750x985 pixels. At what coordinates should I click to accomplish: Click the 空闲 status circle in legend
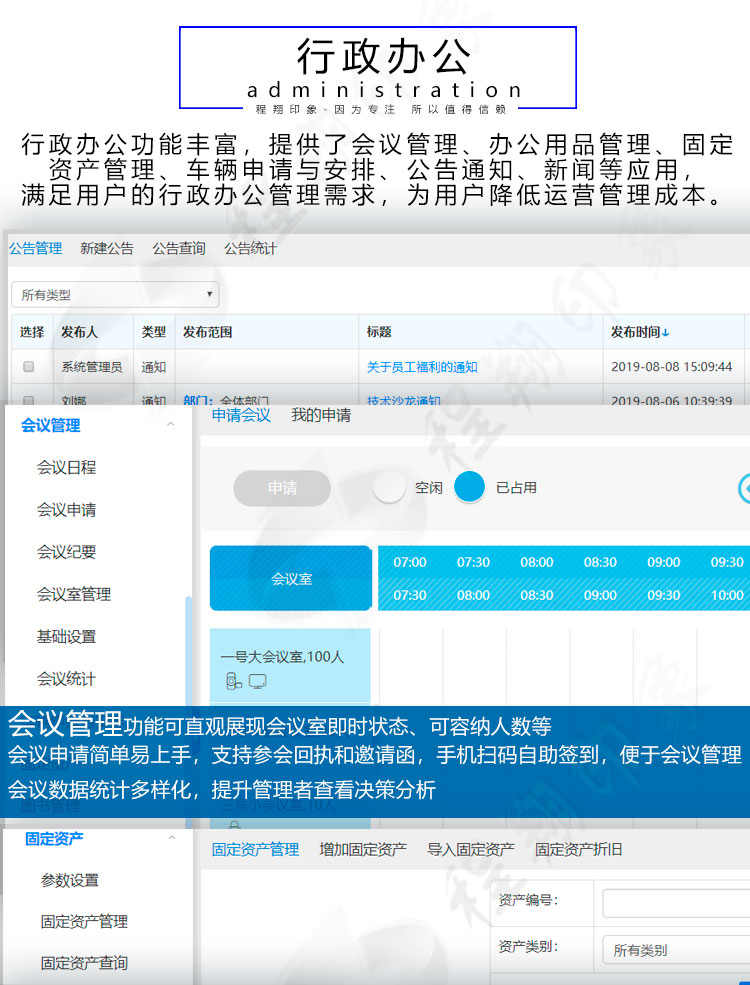[x=388, y=487]
